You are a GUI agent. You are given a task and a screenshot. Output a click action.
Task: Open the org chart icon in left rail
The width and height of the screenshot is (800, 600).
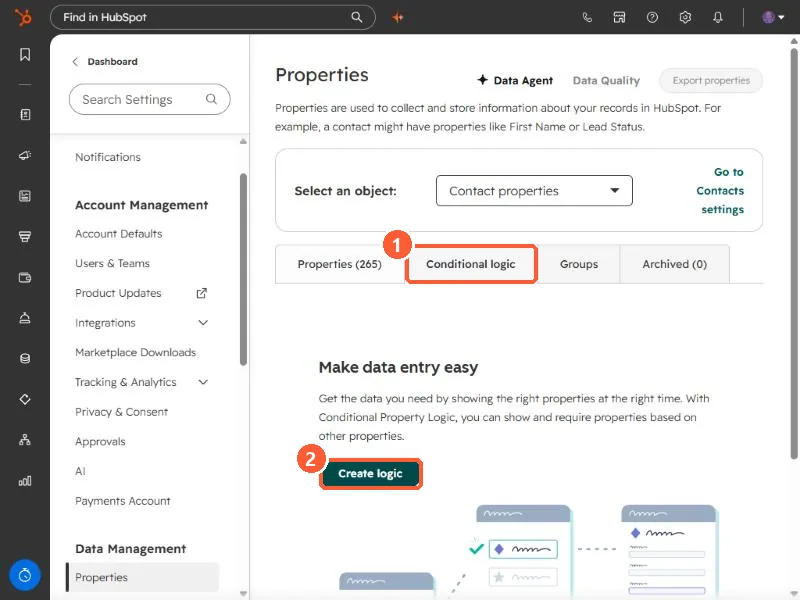point(25,440)
